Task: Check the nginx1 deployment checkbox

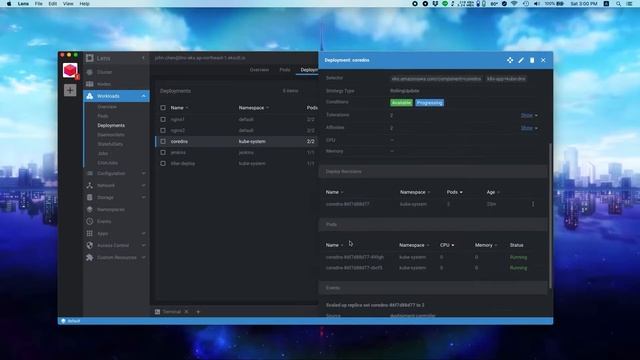Action: (x=163, y=120)
